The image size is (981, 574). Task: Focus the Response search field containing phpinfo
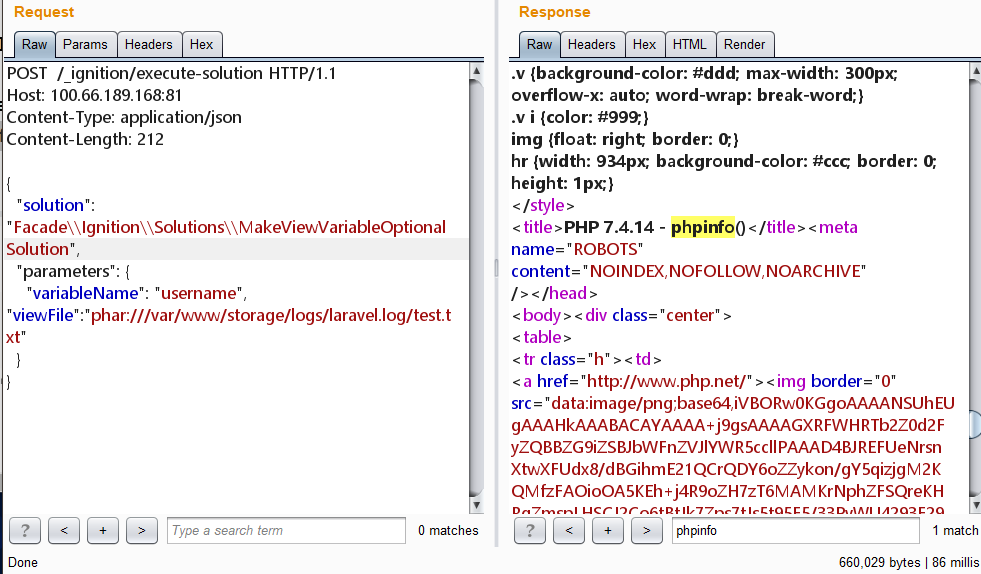[x=795, y=531]
